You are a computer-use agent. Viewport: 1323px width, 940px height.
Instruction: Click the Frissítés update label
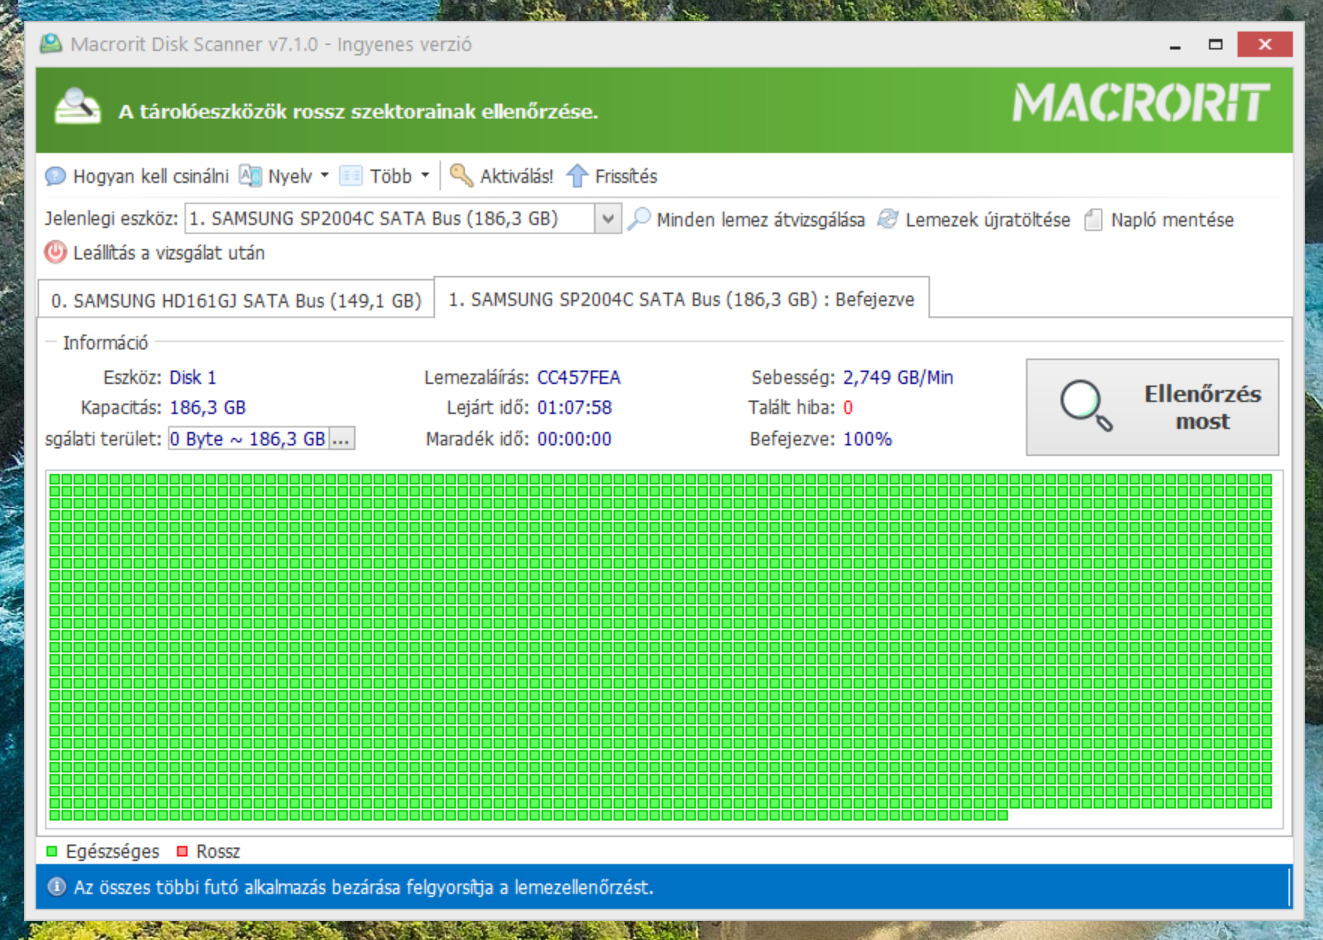[x=626, y=177]
